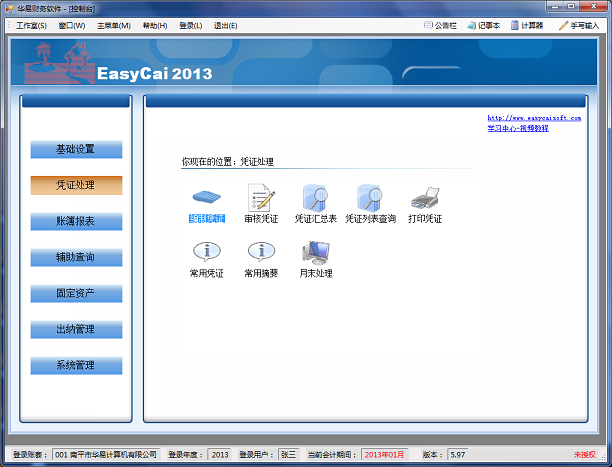This screenshot has width=612, height=467.
Task: Click the 退出(E) menu item
Action: click(225, 26)
